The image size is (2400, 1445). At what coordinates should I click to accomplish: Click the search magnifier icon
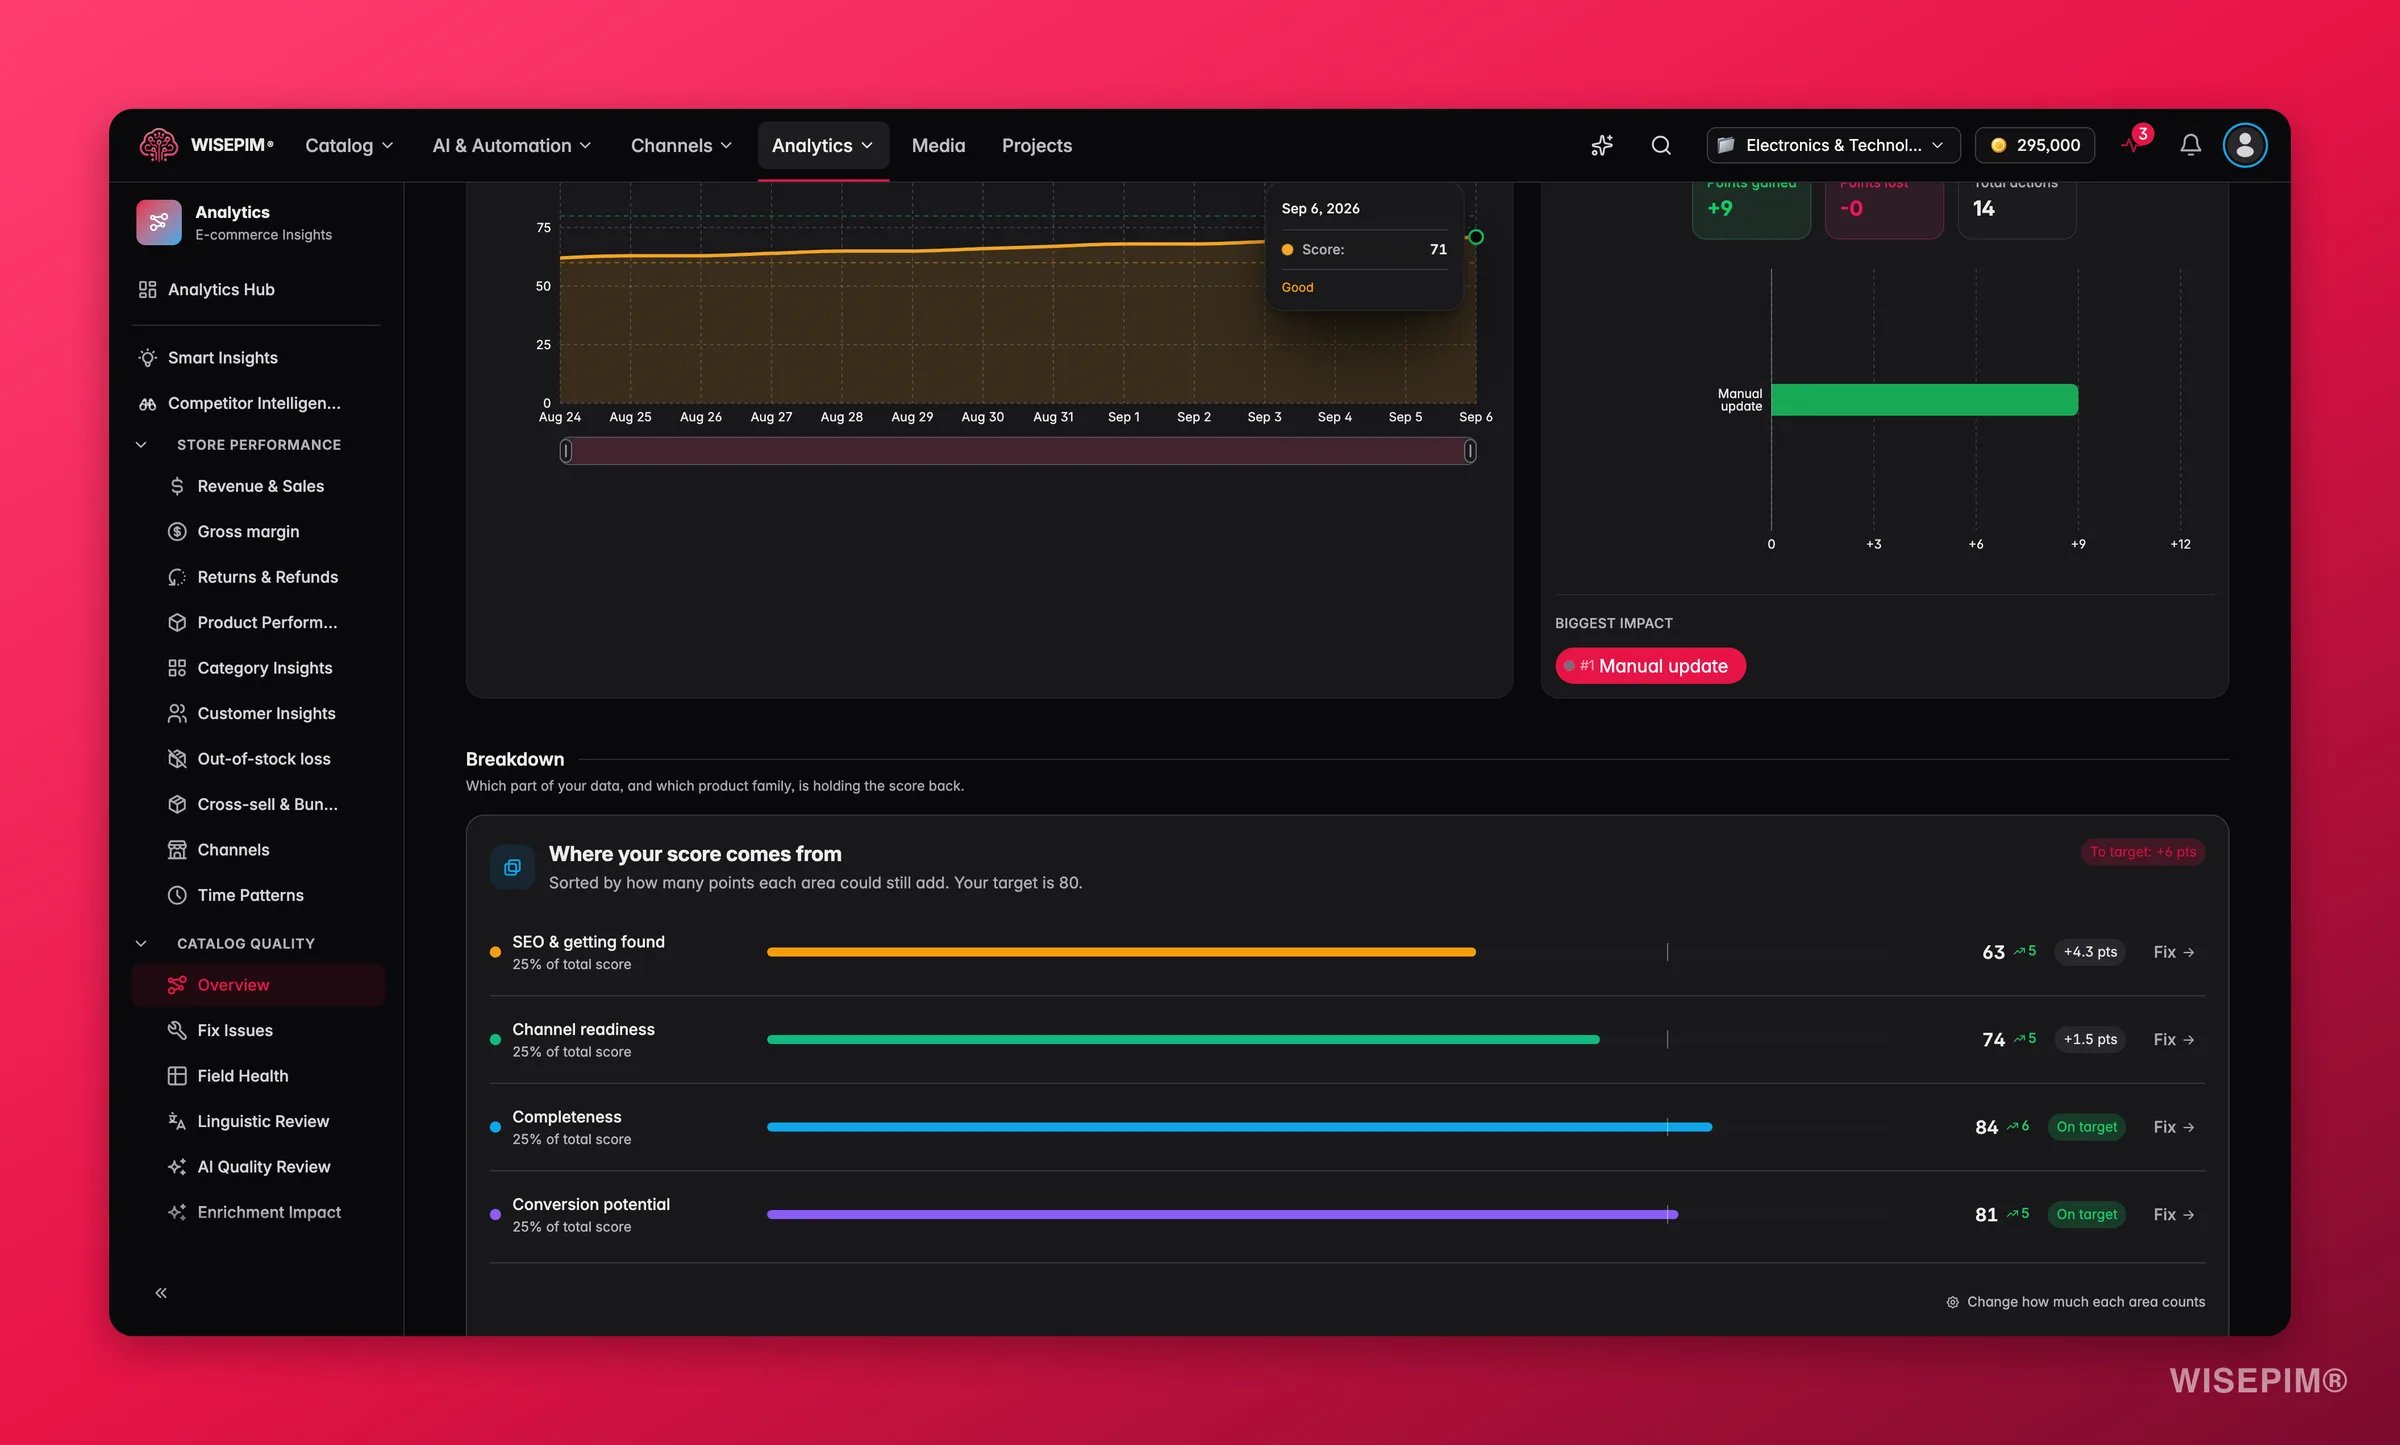(x=1661, y=145)
